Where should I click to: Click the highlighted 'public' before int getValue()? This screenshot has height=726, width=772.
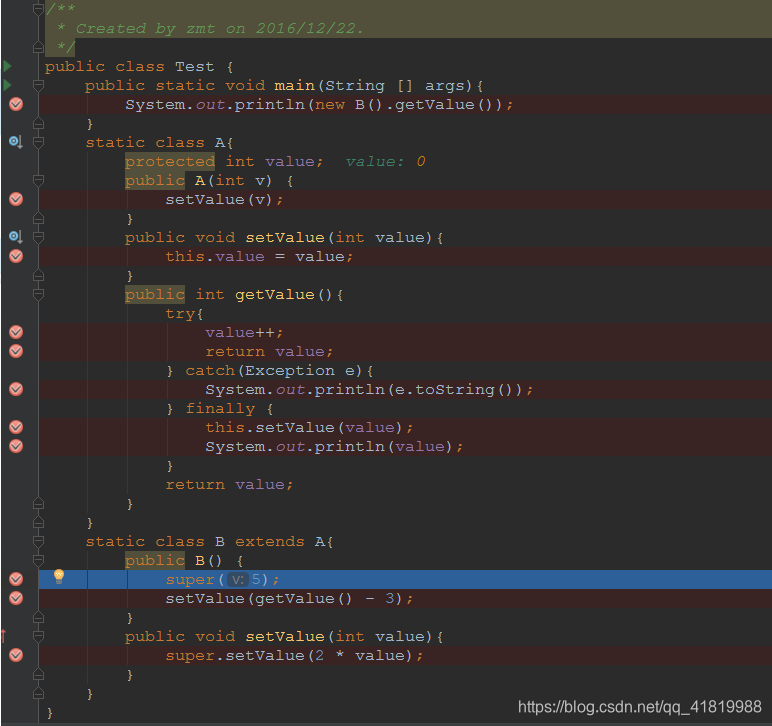click(x=155, y=294)
